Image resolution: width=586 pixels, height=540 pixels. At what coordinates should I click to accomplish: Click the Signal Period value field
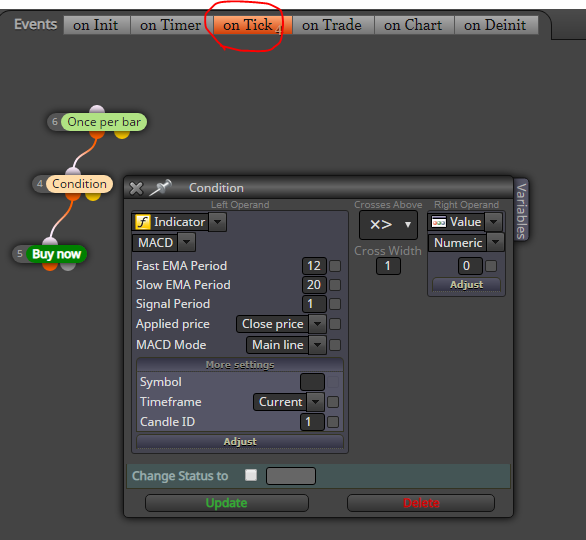pos(314,304)
